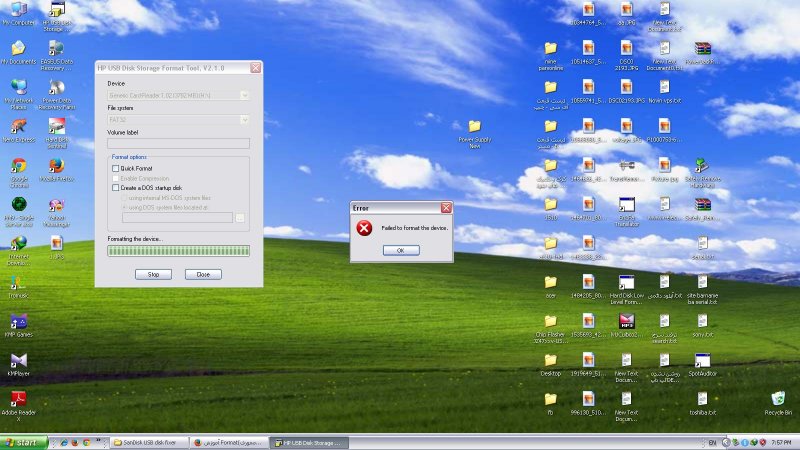Open the acer folder on desktop
Viewport: 800px width, 450px height.
pyautogui.click(x=551, y=287)
